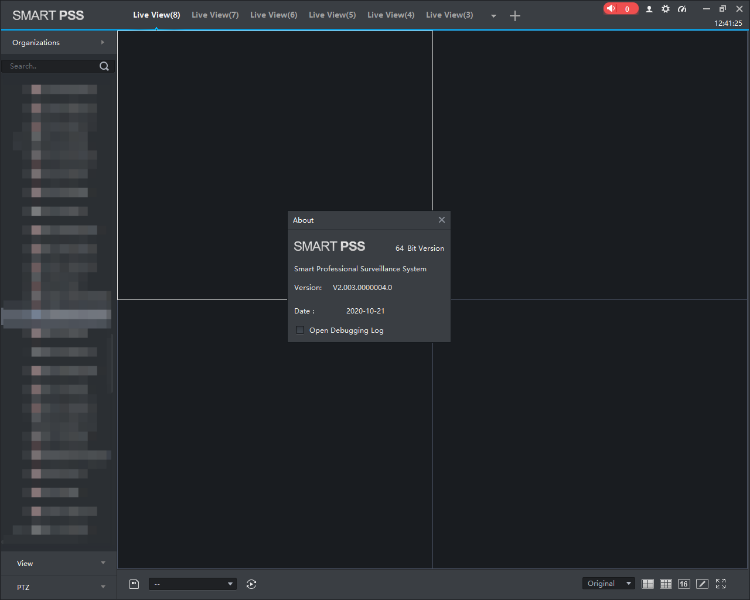750x600 pixels.
Task: Click version text V2.003.0000004.0
Action: (362, 288)
